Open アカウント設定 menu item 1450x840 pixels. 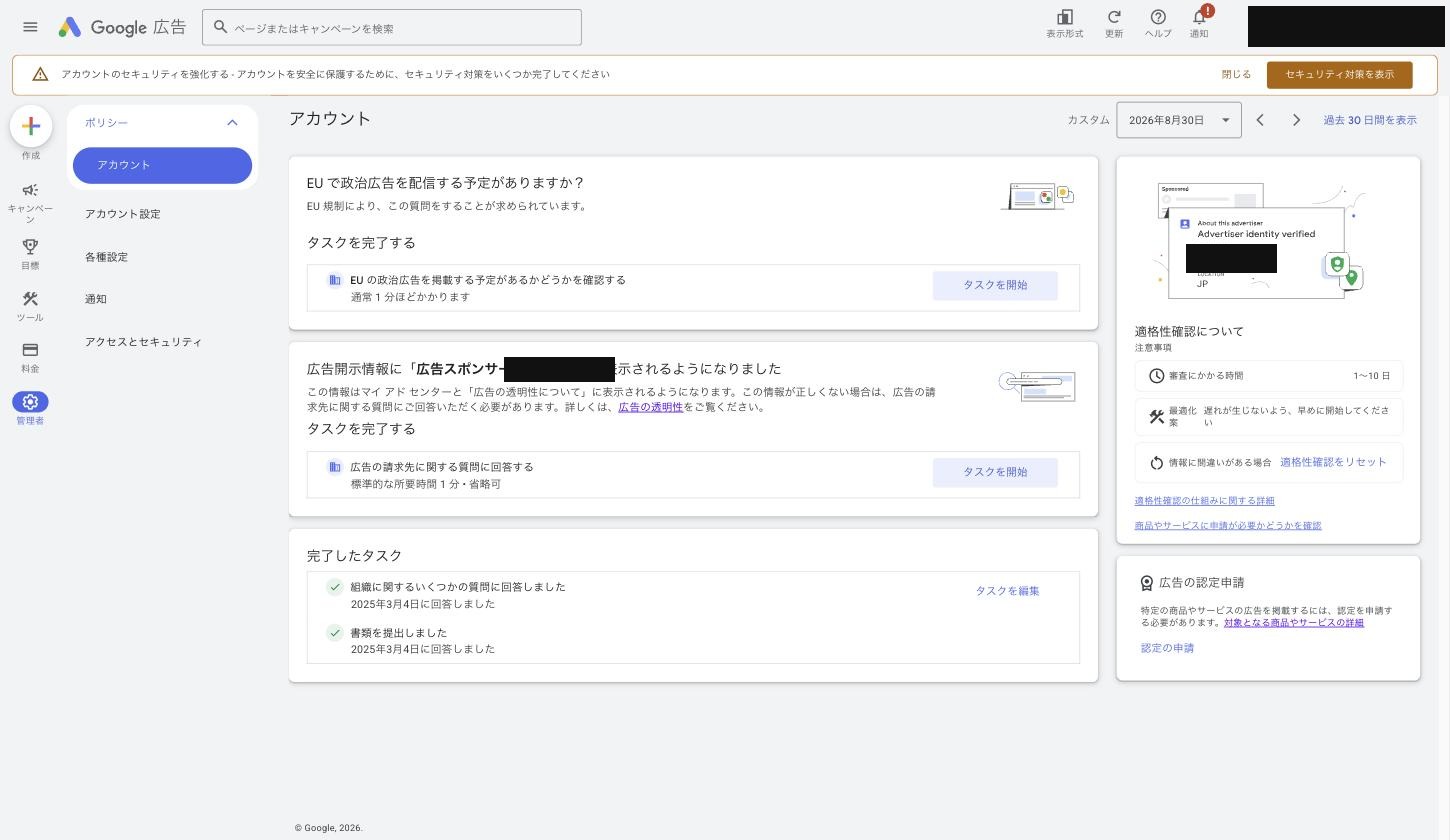point(123,214)
